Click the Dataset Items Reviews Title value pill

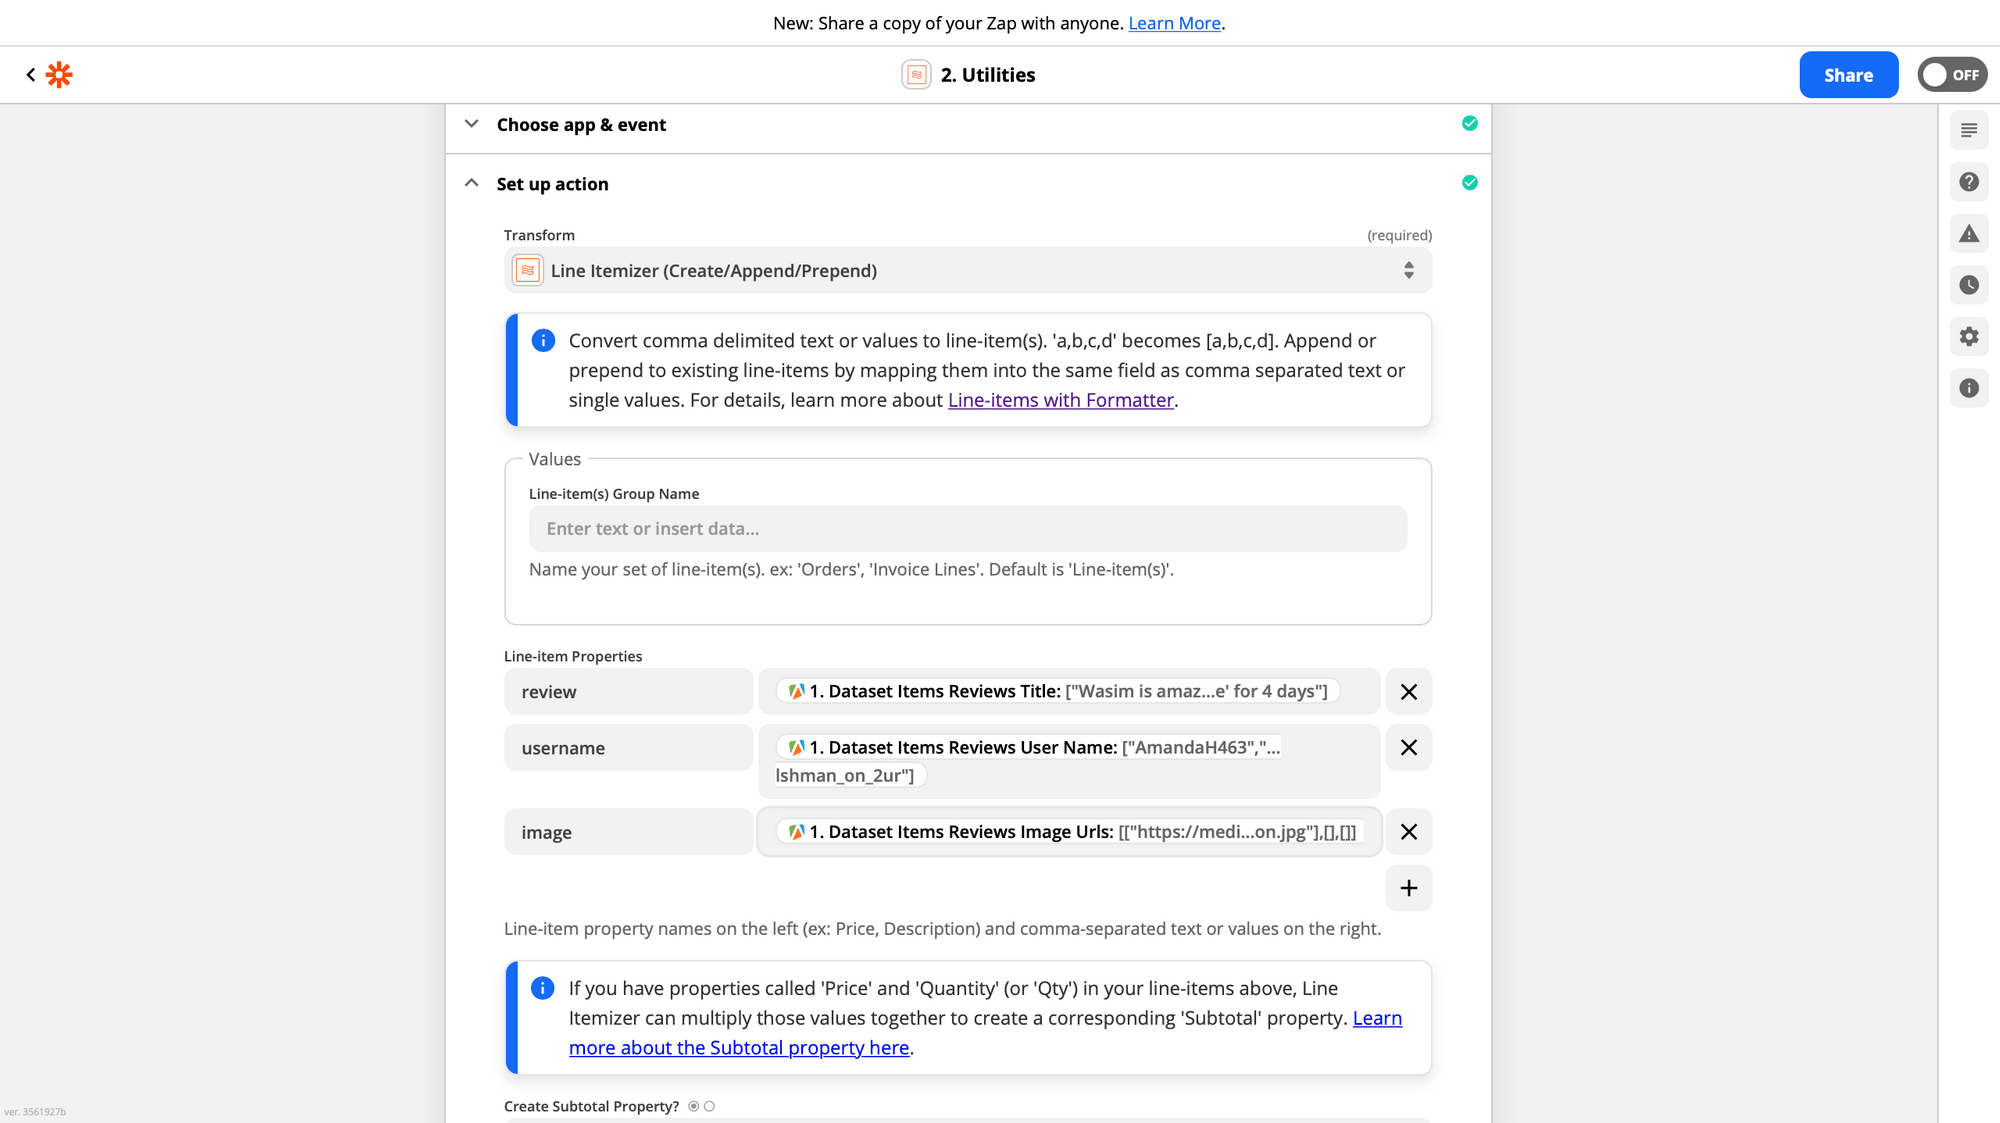pyautogui.click(x=1058, y=691)
